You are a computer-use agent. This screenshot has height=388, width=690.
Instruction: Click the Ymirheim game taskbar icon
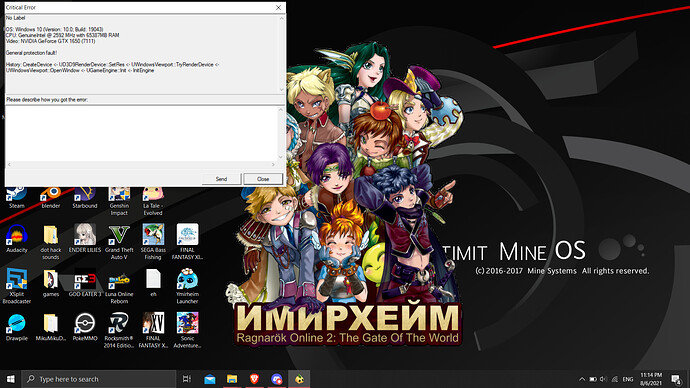pyautogui.click(x=299, y=379)
